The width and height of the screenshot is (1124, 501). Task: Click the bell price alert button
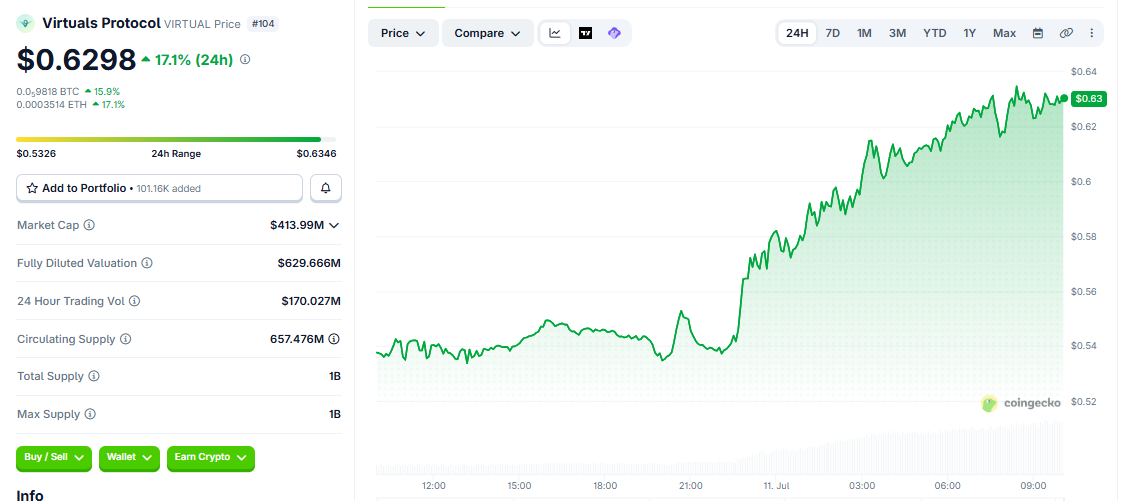click(x=325, y=188)
